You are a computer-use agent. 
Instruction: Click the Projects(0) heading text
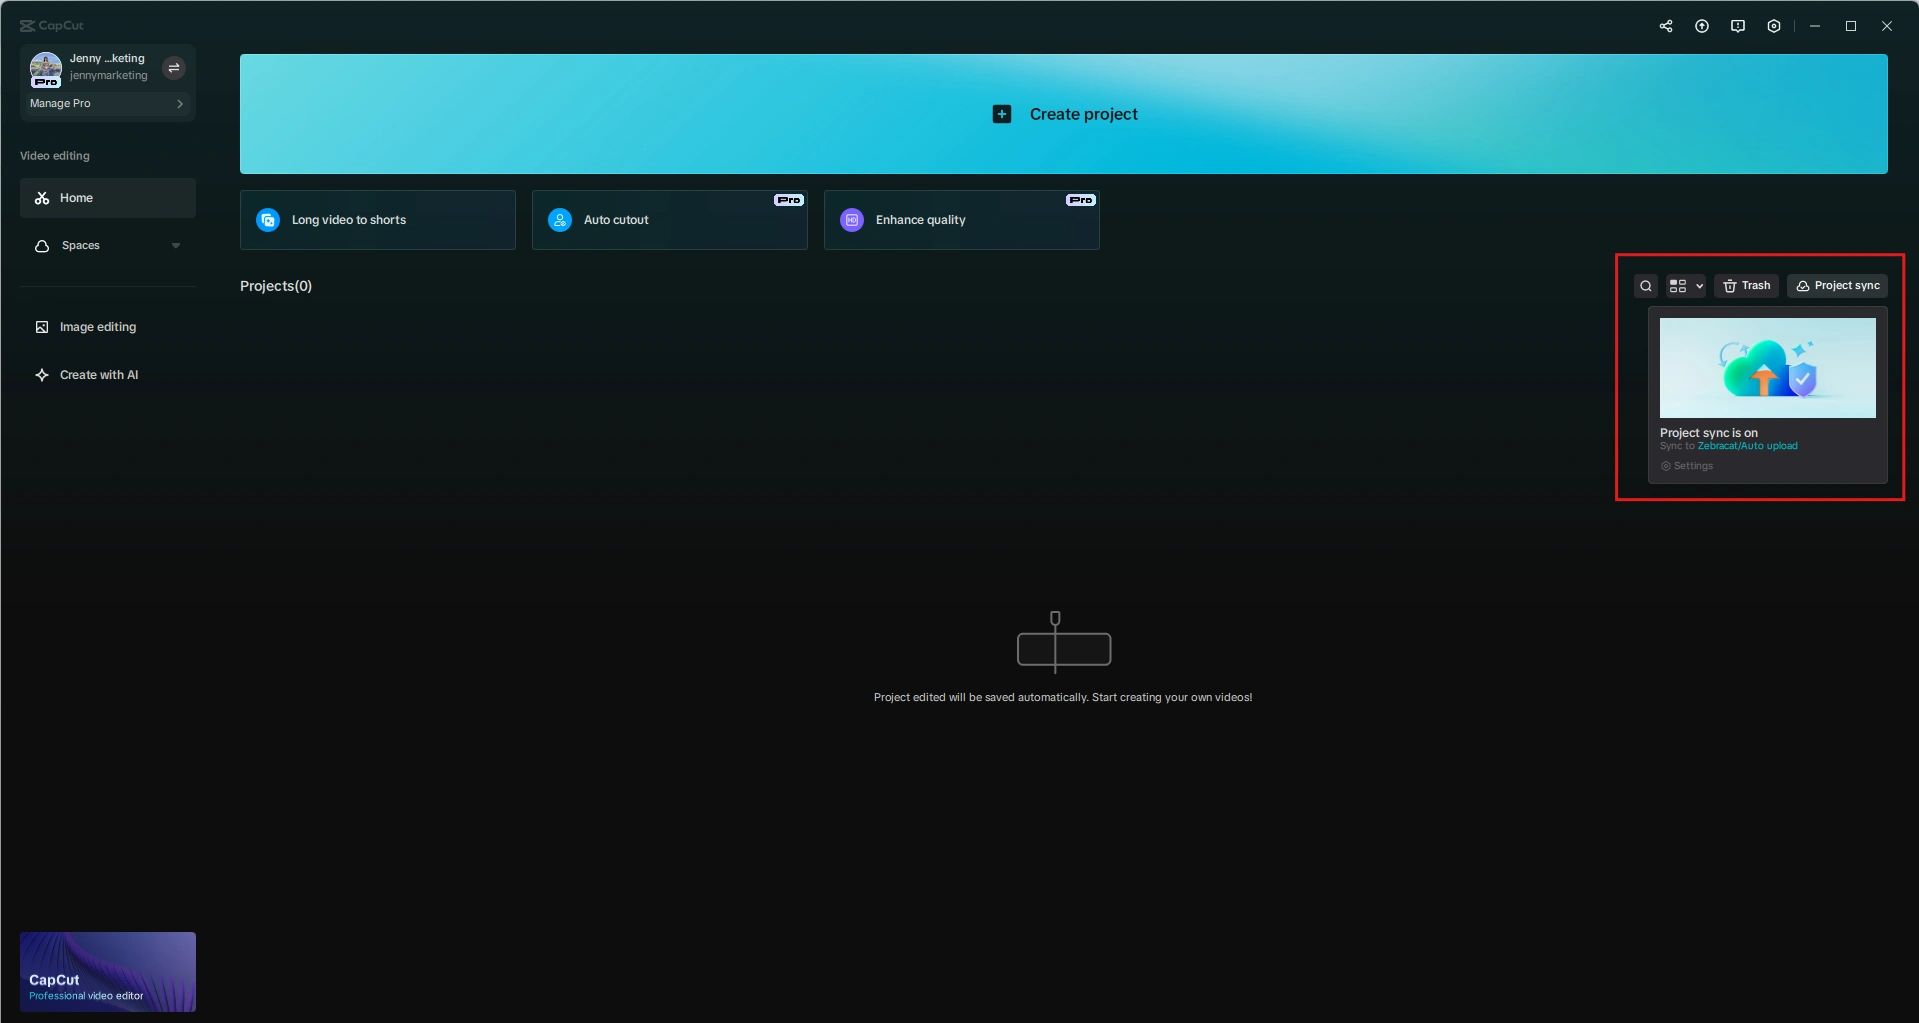click(x=276, y=286)
